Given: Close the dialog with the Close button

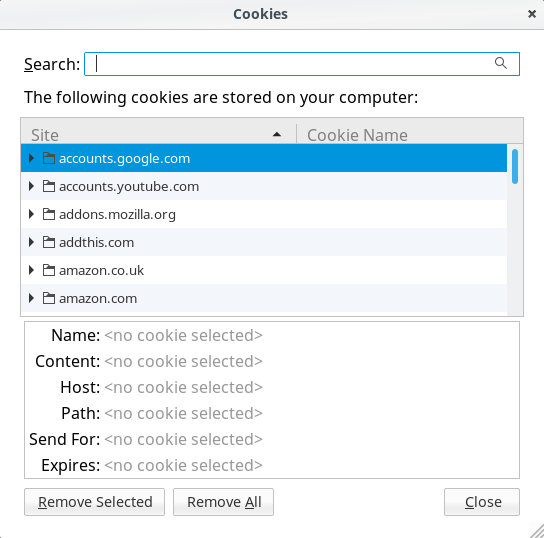Looking at the screenshot, I should 482,502.
